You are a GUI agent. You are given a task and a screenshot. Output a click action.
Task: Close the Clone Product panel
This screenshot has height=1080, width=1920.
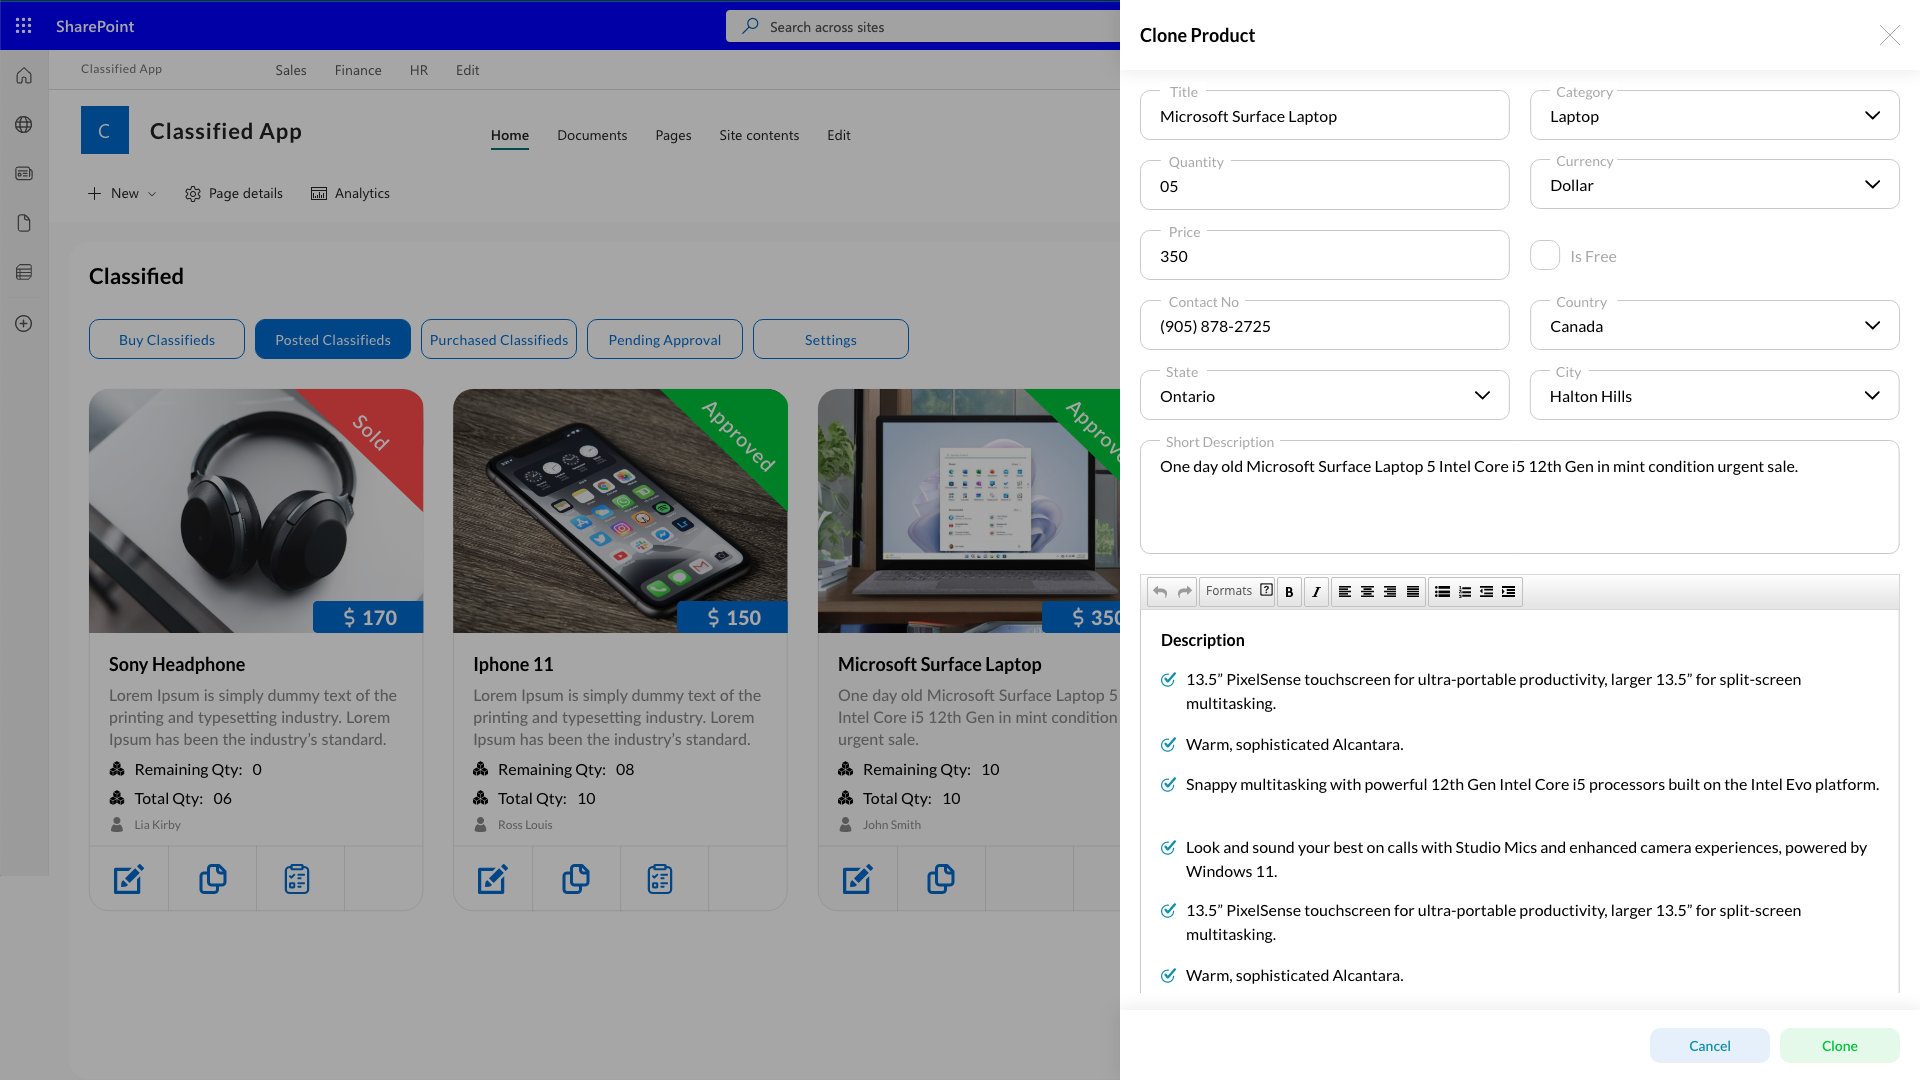1889,35
